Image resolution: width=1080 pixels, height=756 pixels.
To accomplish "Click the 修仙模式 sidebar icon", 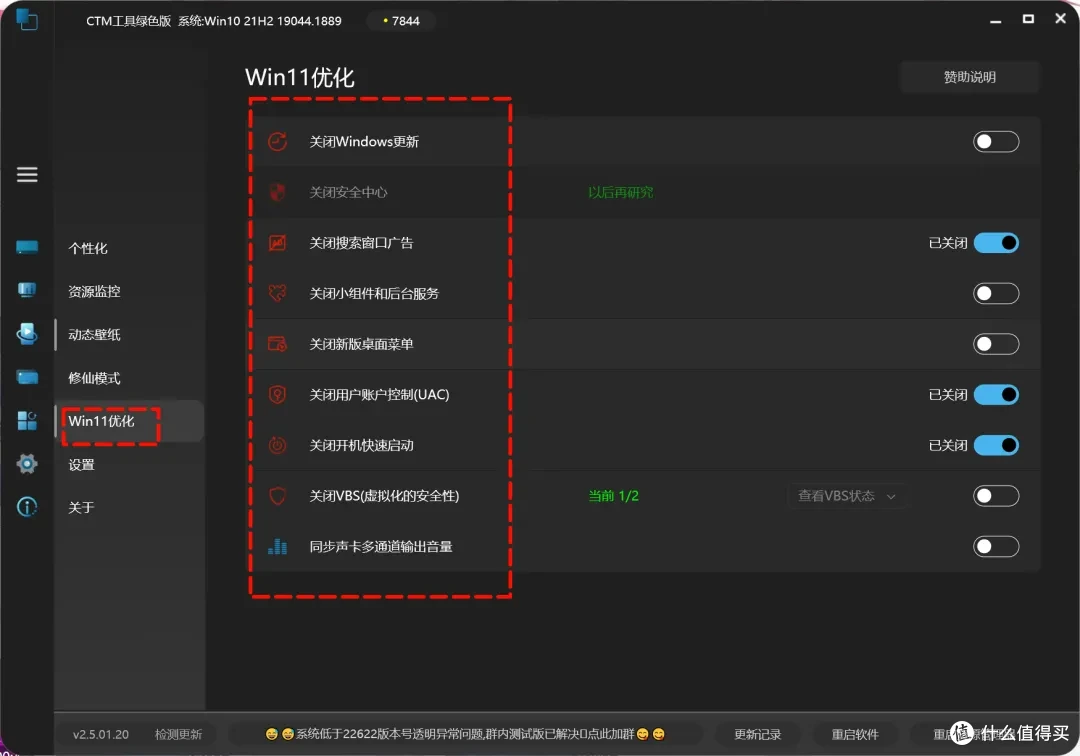I will point(27,377).
